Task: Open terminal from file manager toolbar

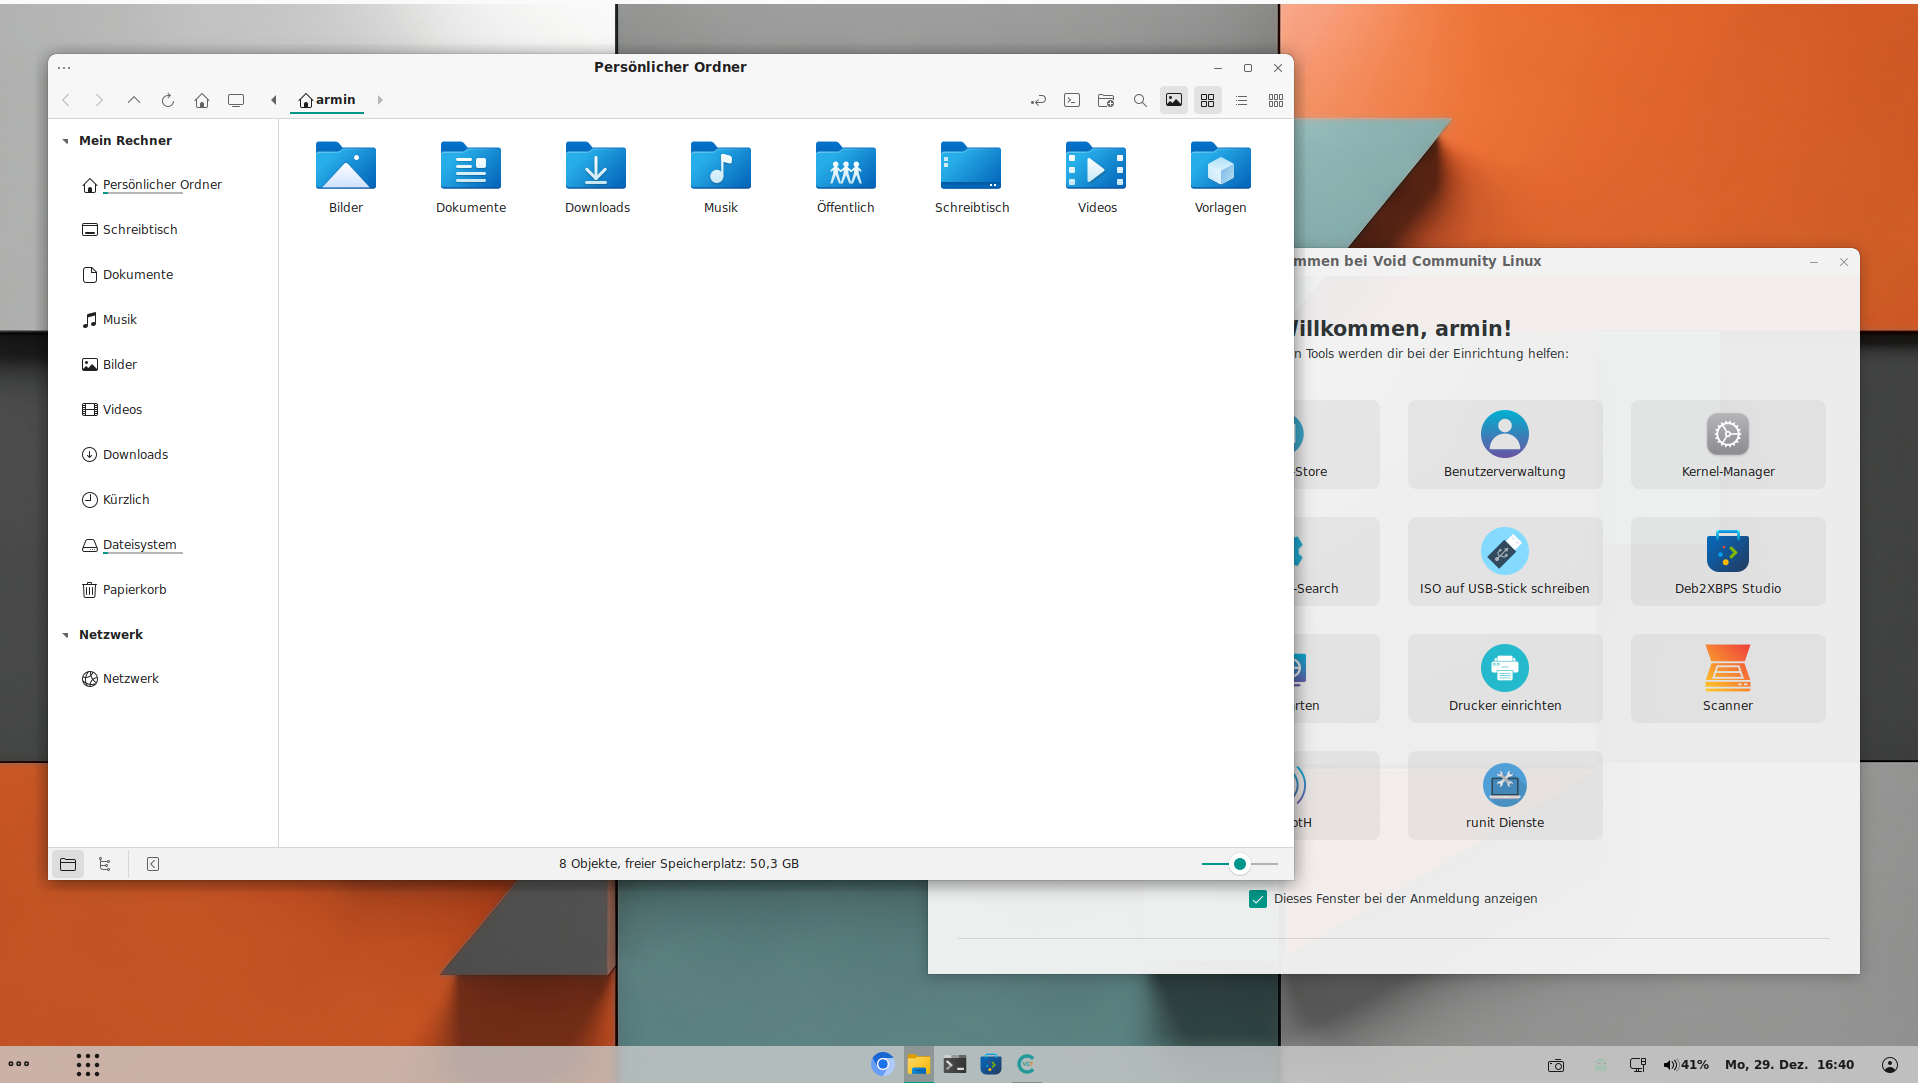Action: click(1072, 100)
